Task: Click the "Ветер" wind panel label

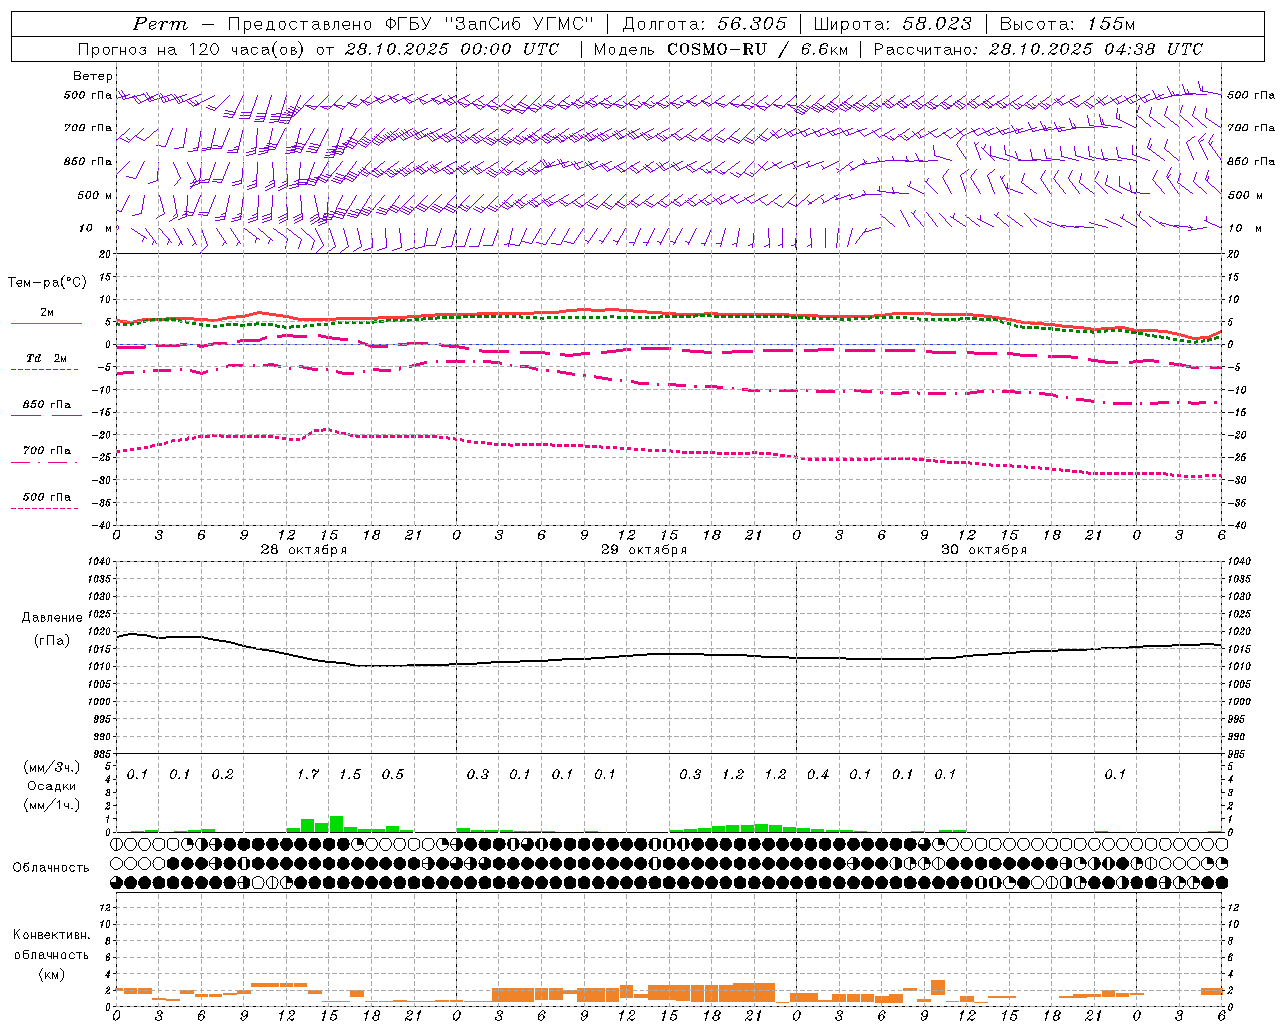Action: 93,76
